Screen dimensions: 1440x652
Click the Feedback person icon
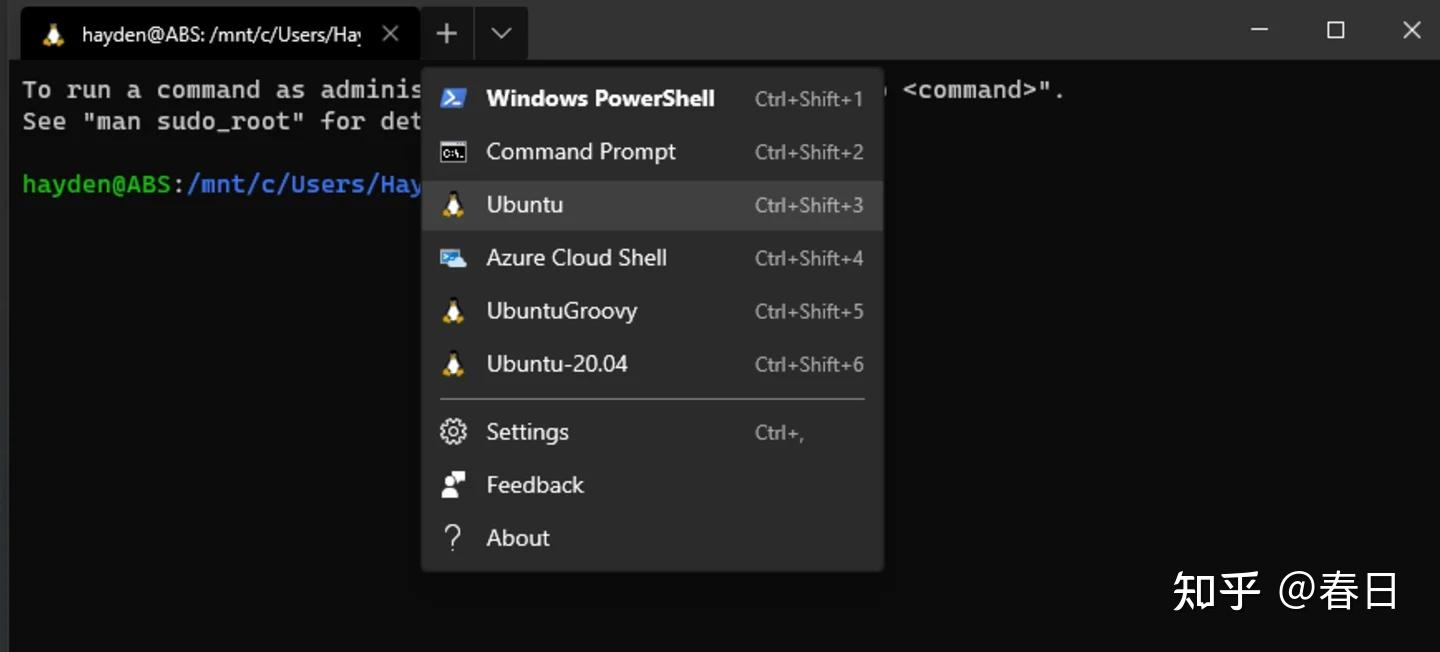pyautogui.click(x=453, y=484)
